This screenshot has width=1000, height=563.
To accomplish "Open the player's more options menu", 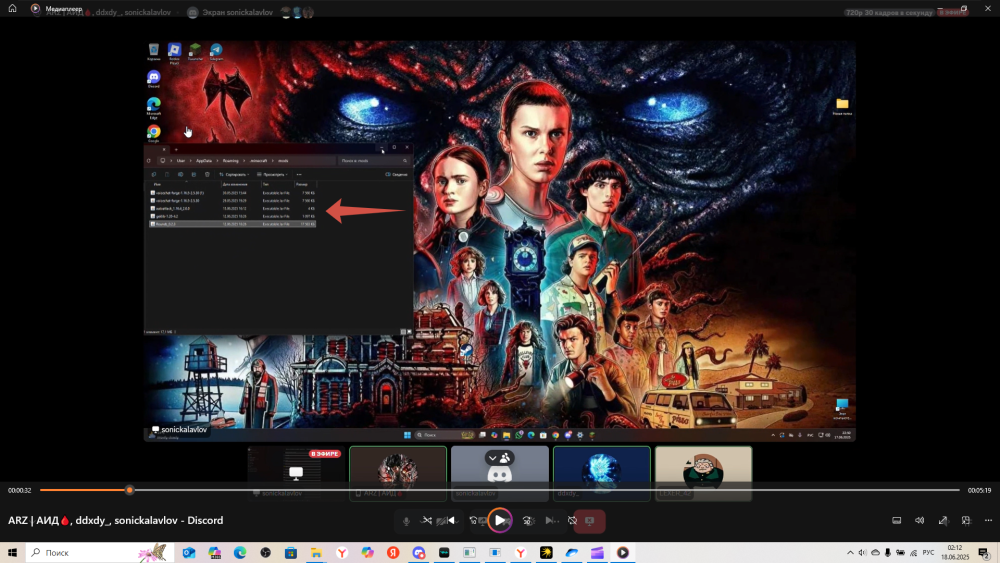I will (988, 521).
